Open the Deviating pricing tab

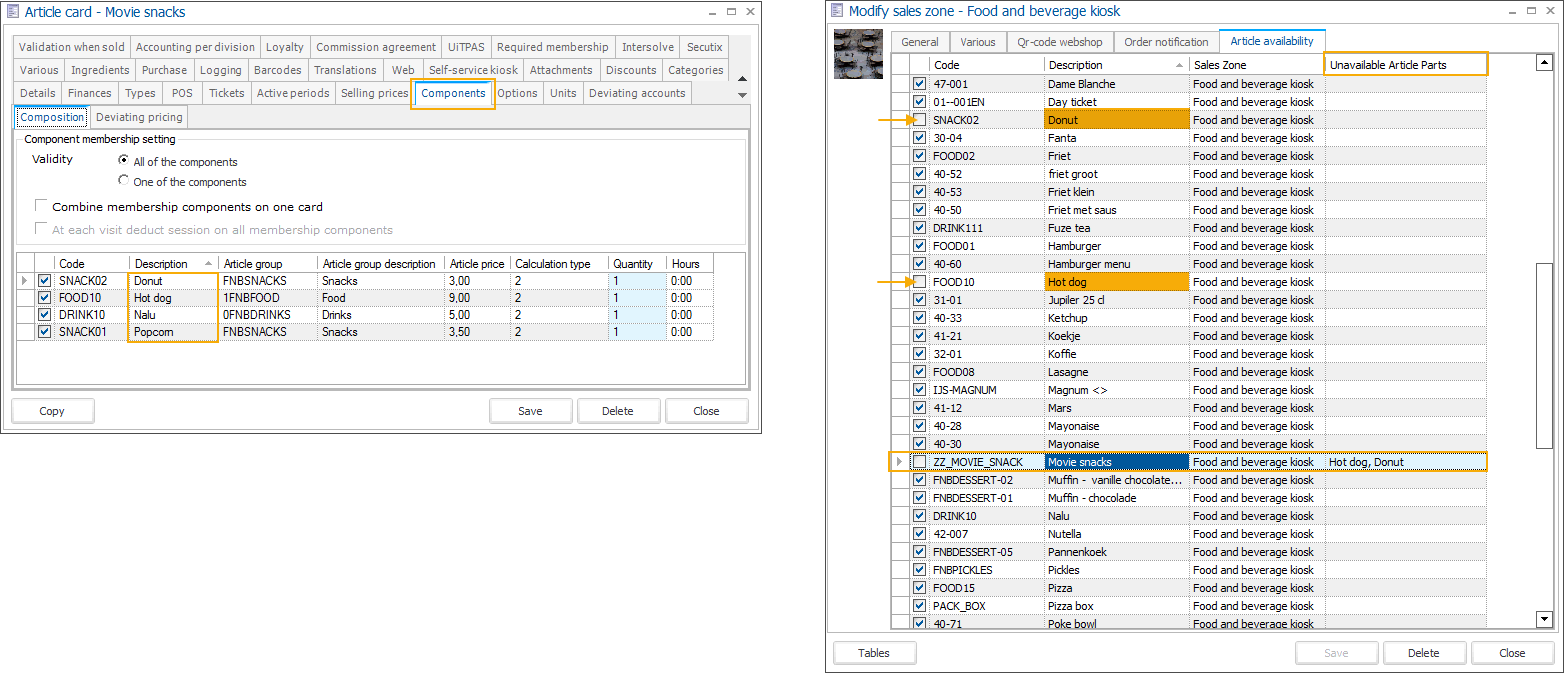coord(139,117)
